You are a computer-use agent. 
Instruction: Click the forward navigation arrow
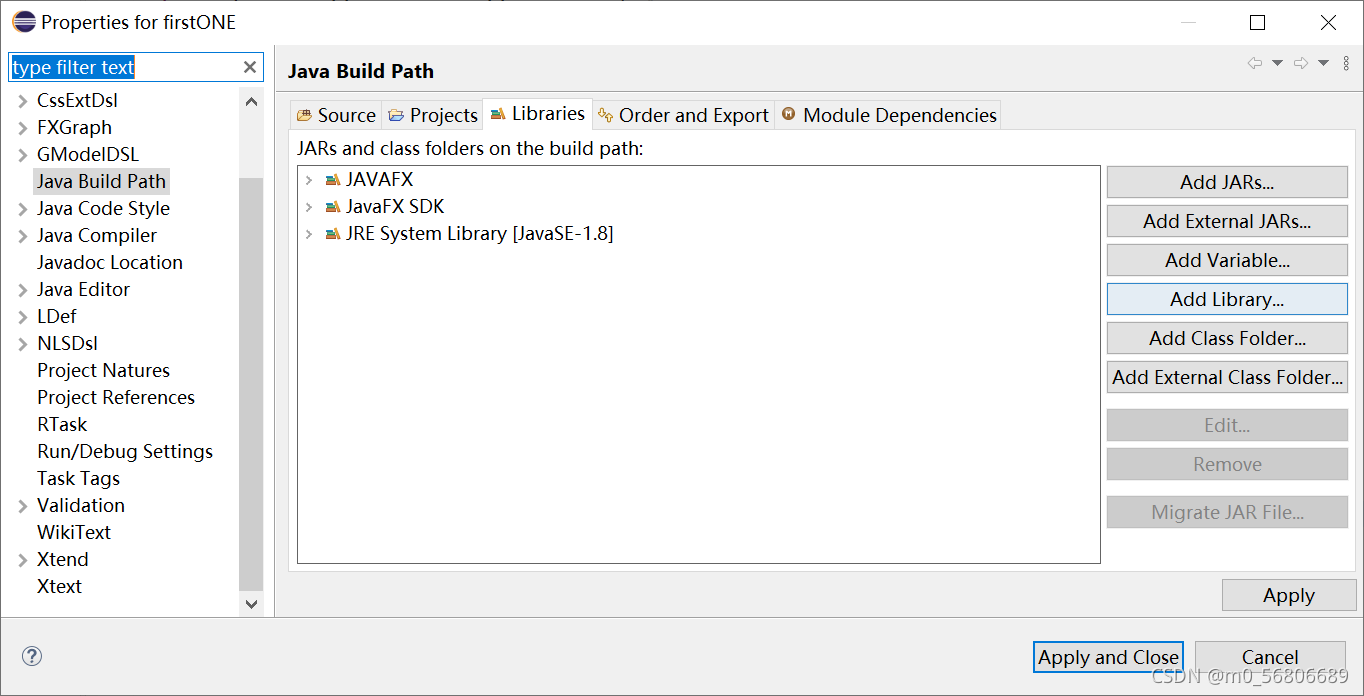1301,62
